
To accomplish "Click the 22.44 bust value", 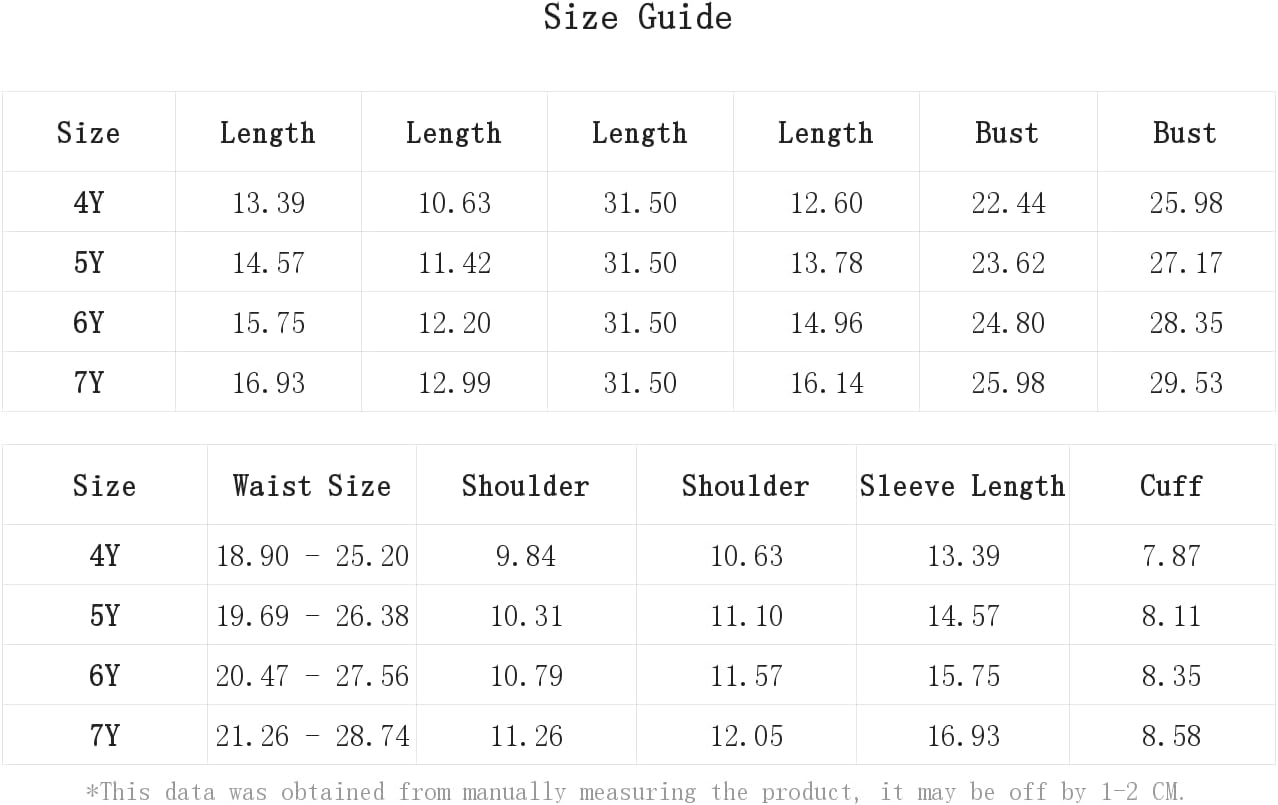I will pyautogui.click(x=1008, y=203).
